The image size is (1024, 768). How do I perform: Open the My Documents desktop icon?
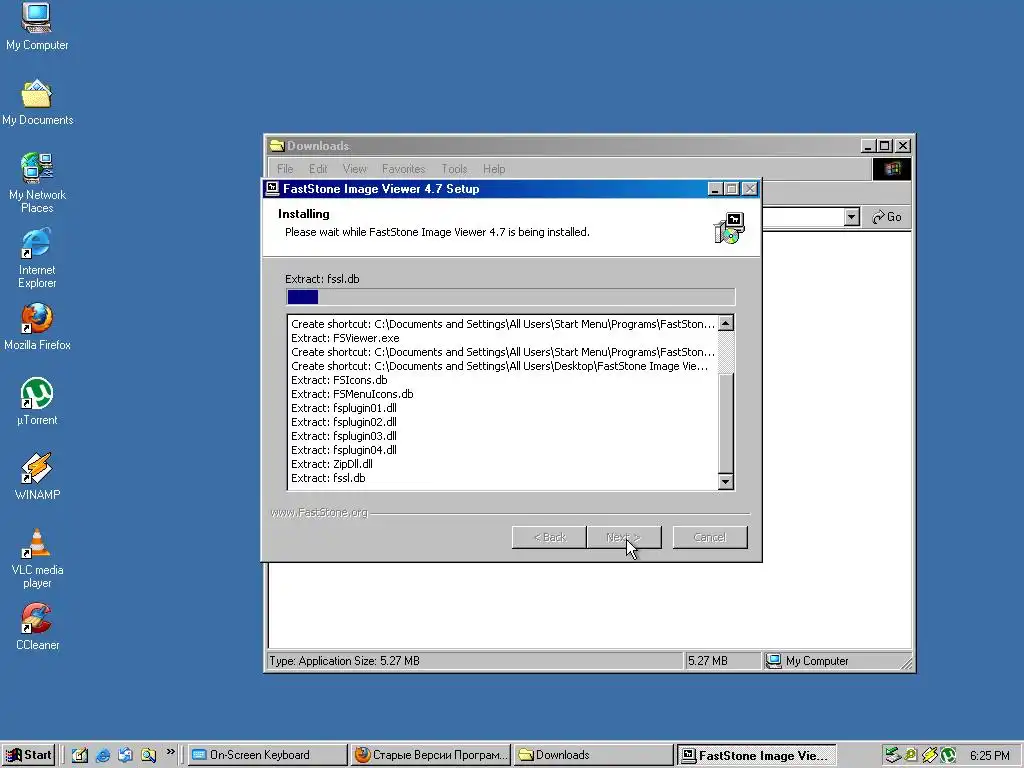(37, 102)
